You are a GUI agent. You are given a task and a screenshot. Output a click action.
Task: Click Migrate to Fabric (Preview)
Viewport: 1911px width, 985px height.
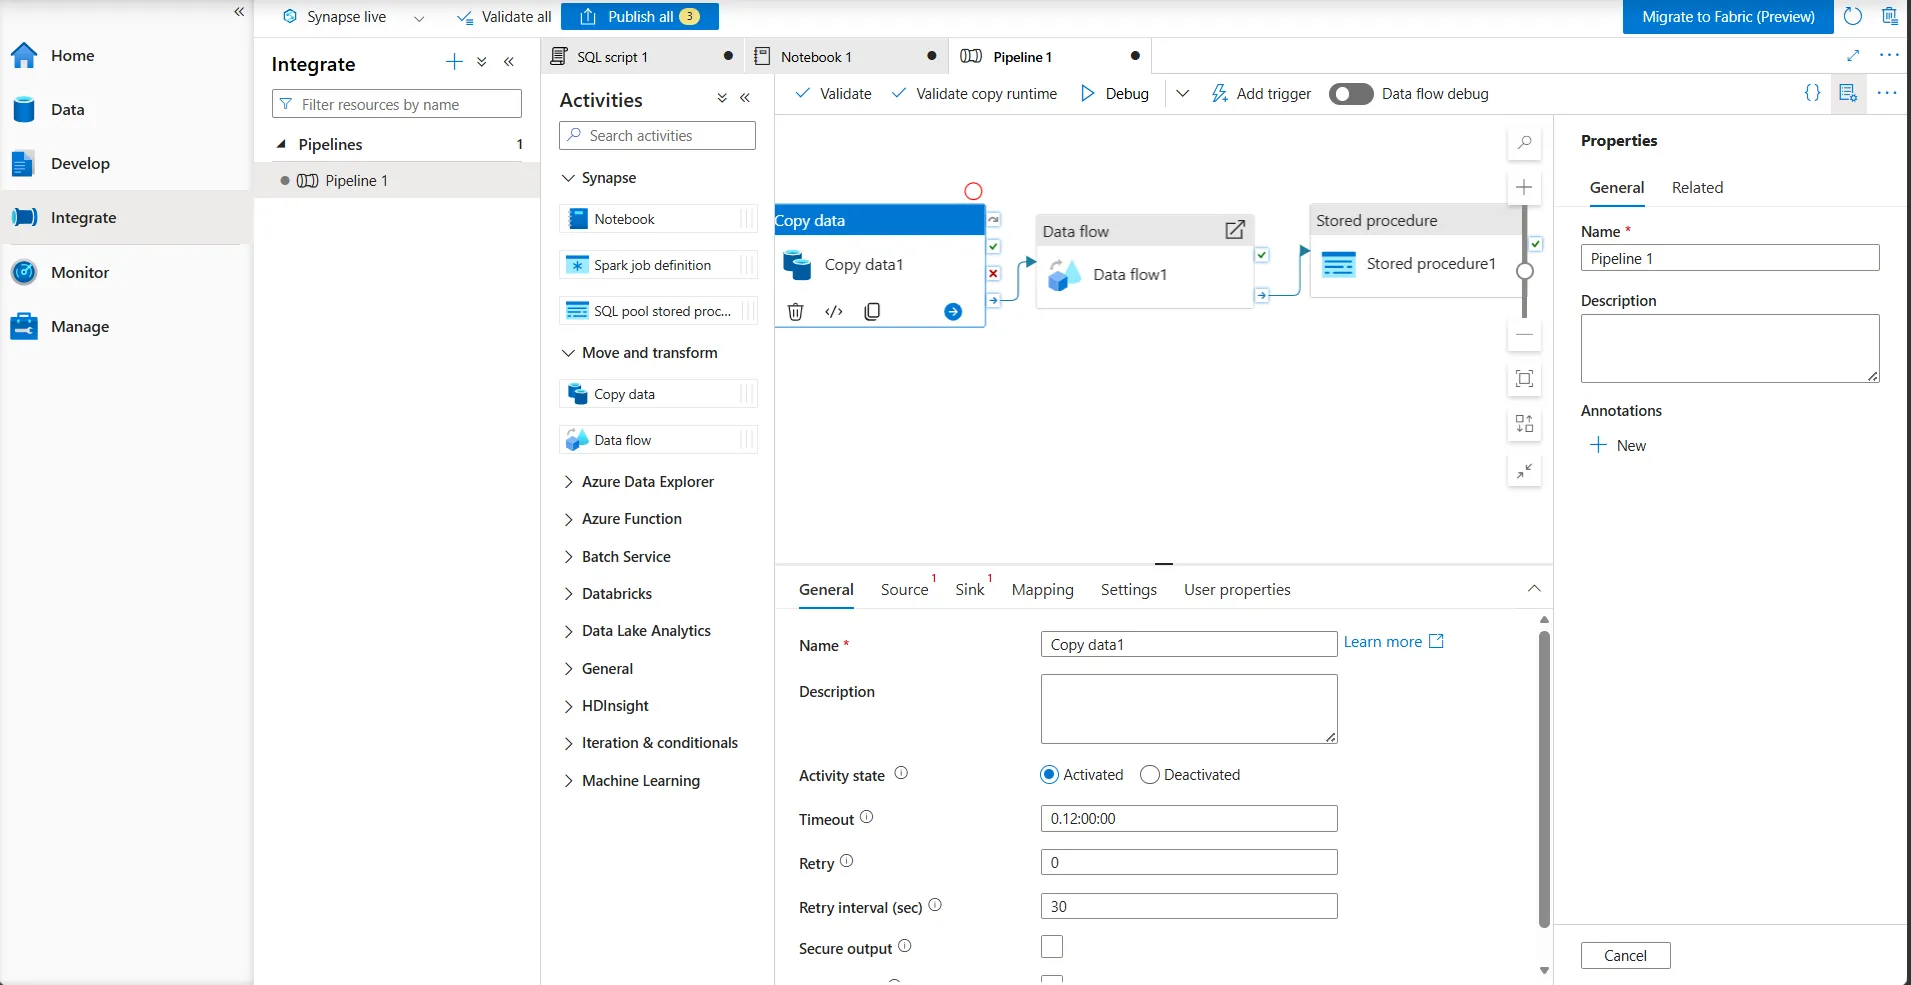[1728, 17]
